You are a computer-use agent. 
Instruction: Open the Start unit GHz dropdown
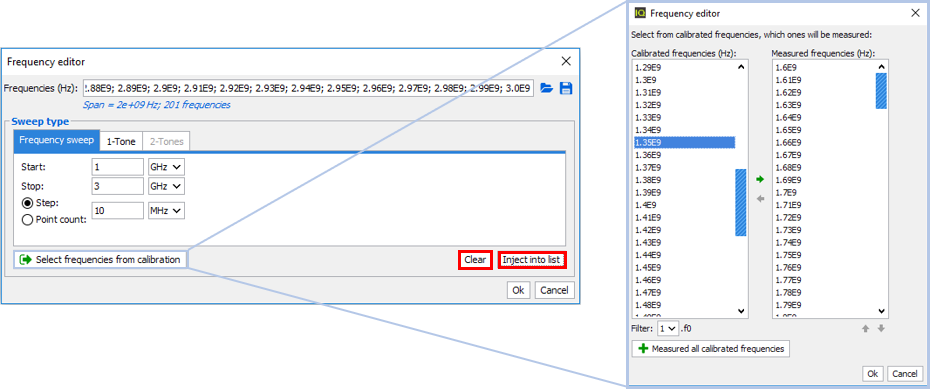tap(166, 167)
